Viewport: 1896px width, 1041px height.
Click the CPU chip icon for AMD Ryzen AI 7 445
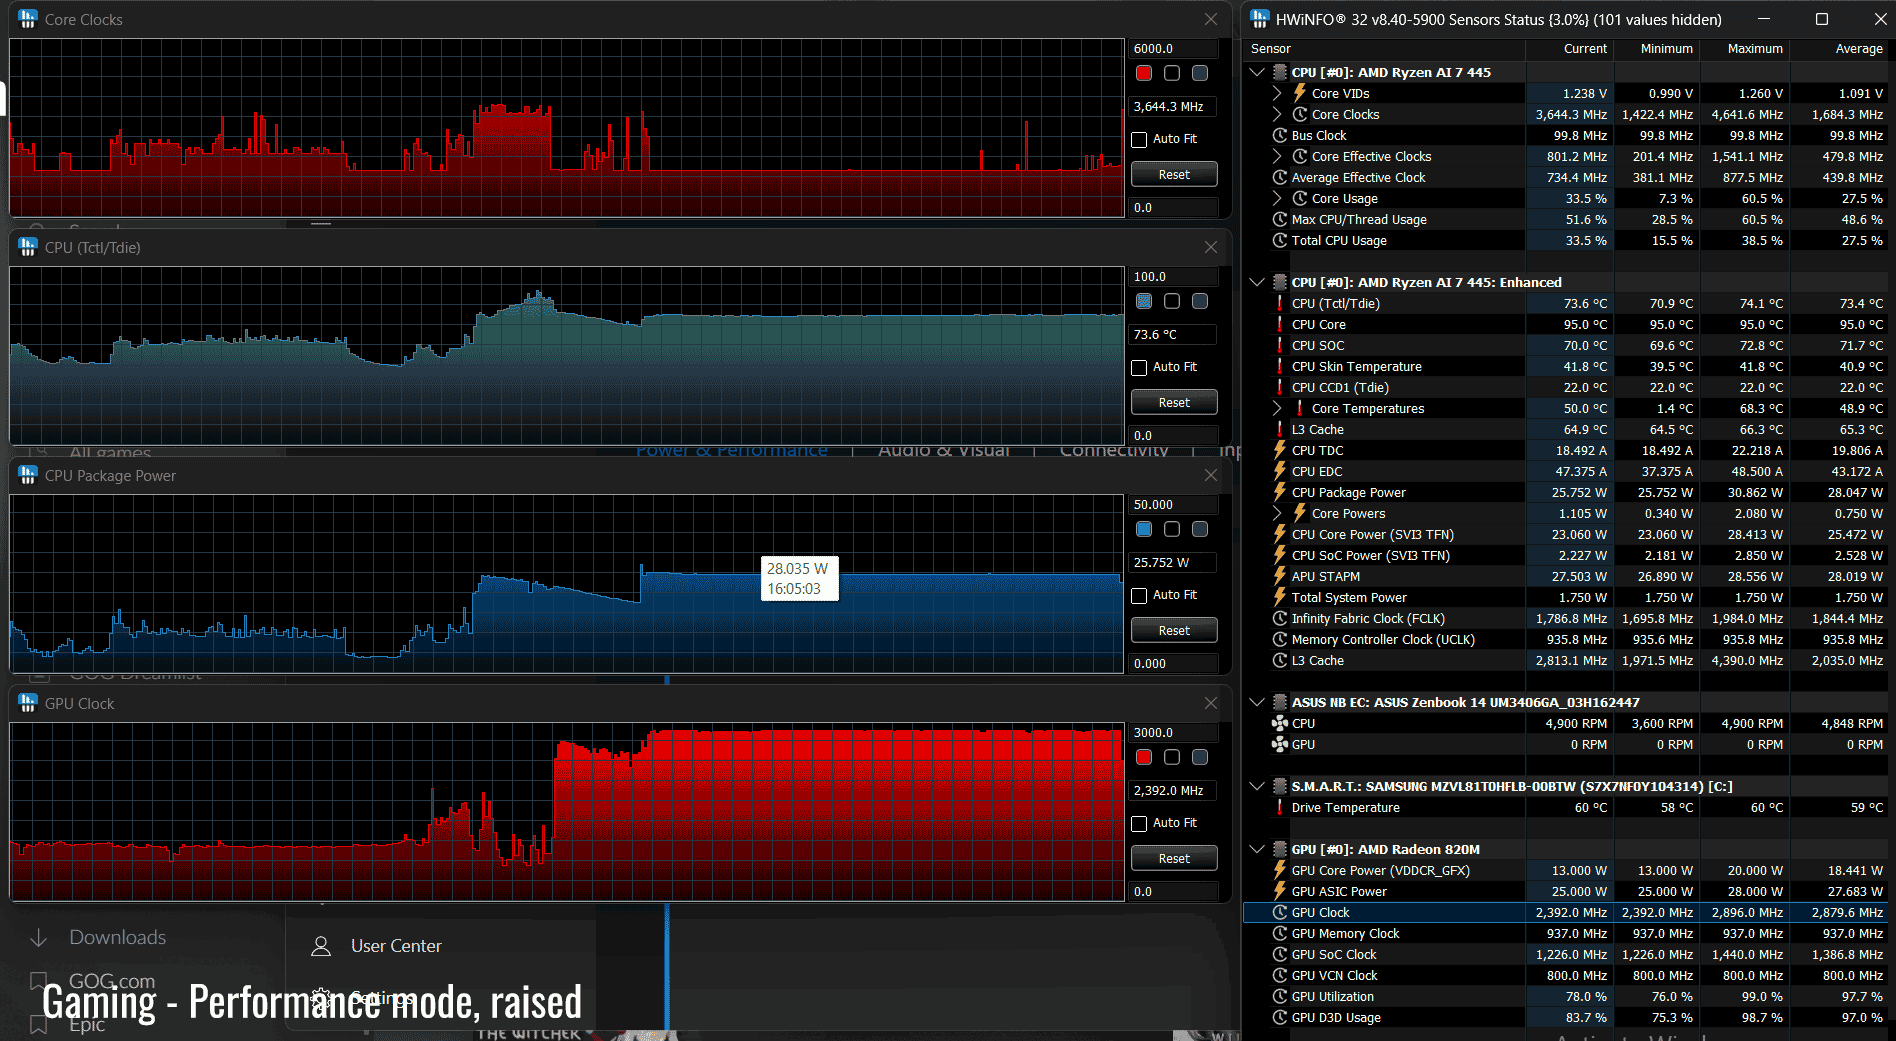1280,72
